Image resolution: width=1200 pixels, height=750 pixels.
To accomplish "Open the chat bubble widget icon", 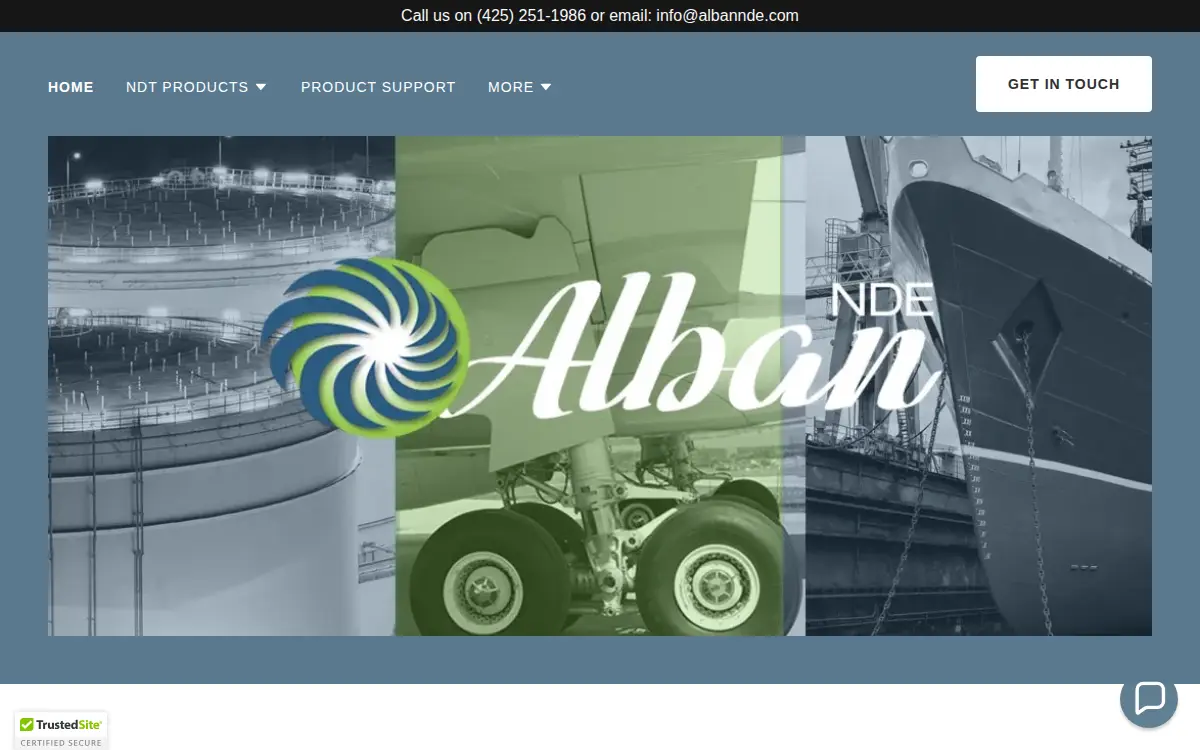I will [x=1149, y=698].
